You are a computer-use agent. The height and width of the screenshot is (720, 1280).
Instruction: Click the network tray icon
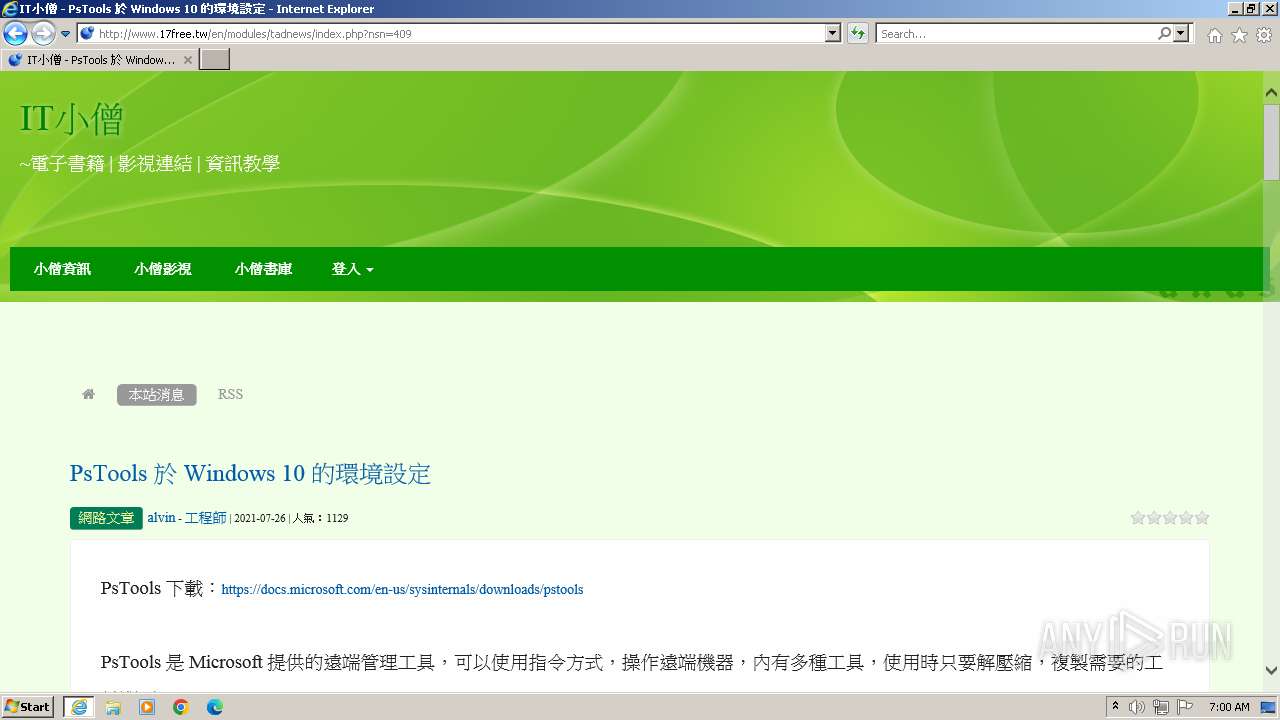(x=1160, y=707)
